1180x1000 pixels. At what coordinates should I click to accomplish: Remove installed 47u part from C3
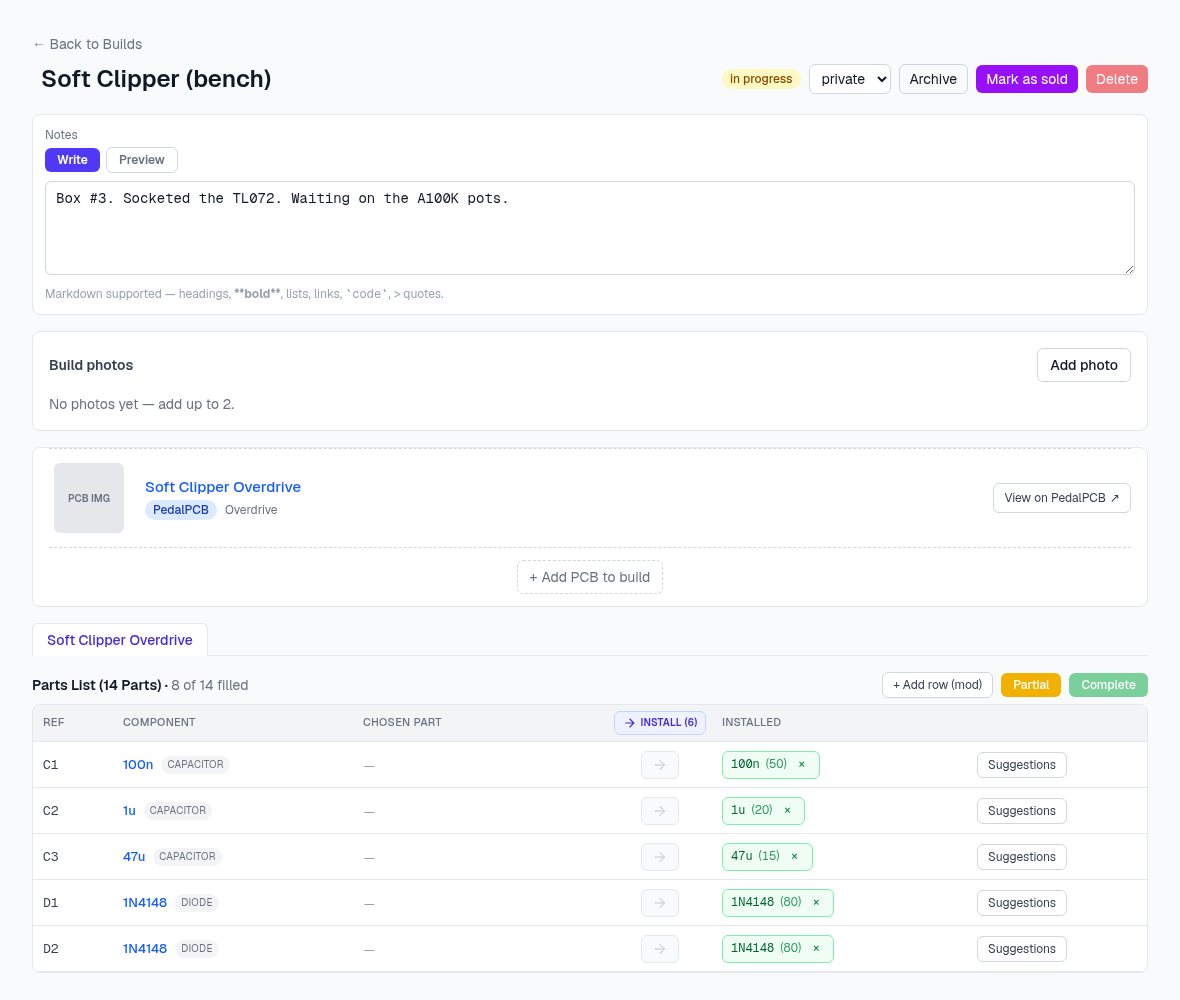pos(794,856)
